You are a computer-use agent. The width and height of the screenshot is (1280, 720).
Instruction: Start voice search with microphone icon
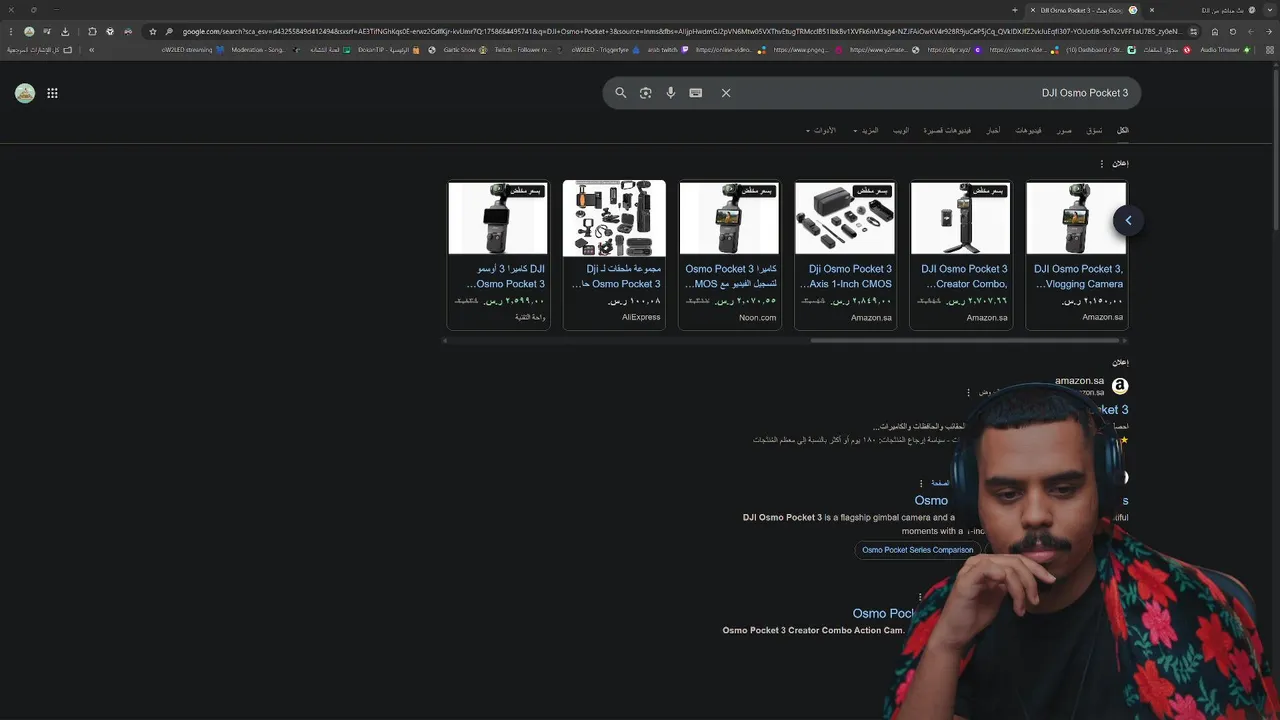(x=671, y=93)
